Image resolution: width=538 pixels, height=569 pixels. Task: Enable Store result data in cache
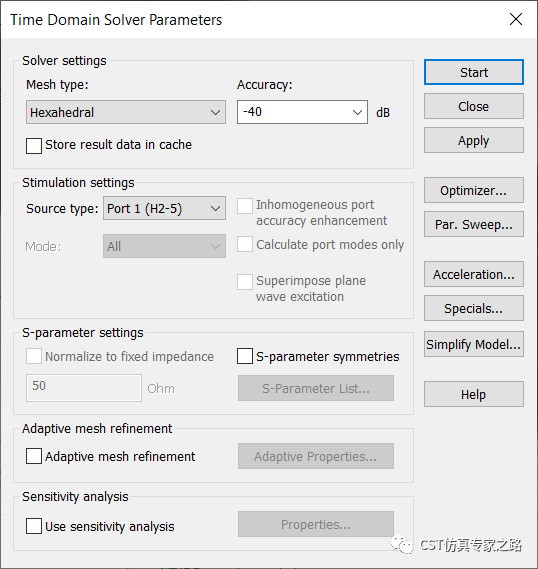pos(34,146)
